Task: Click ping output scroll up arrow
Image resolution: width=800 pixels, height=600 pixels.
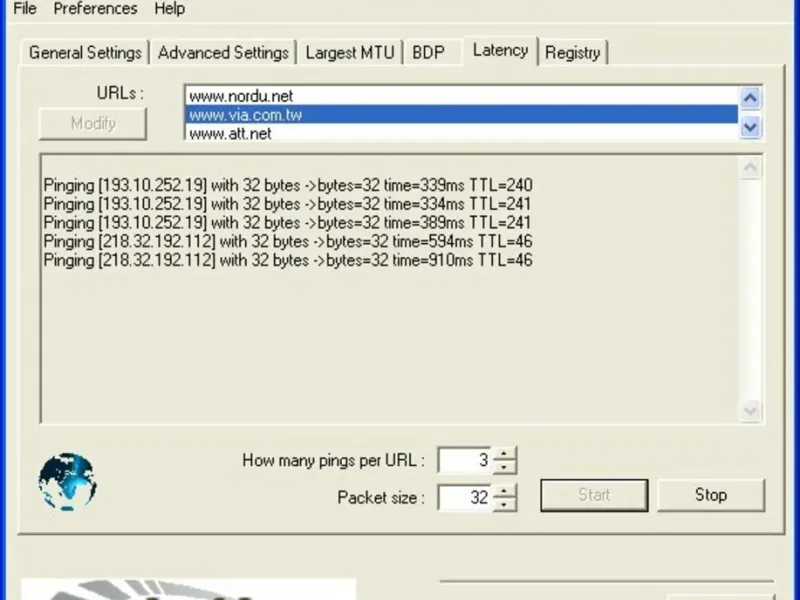Action: [x=750, y=168]
